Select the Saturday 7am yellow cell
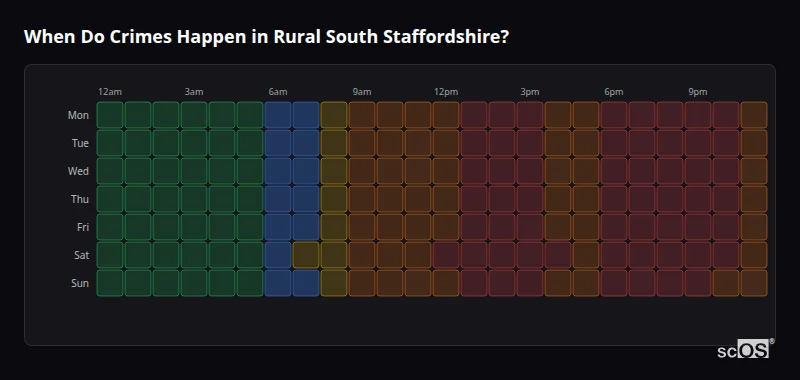Image resolution: width=800 pixels, height=380 pixels. (x=306, y=255)
